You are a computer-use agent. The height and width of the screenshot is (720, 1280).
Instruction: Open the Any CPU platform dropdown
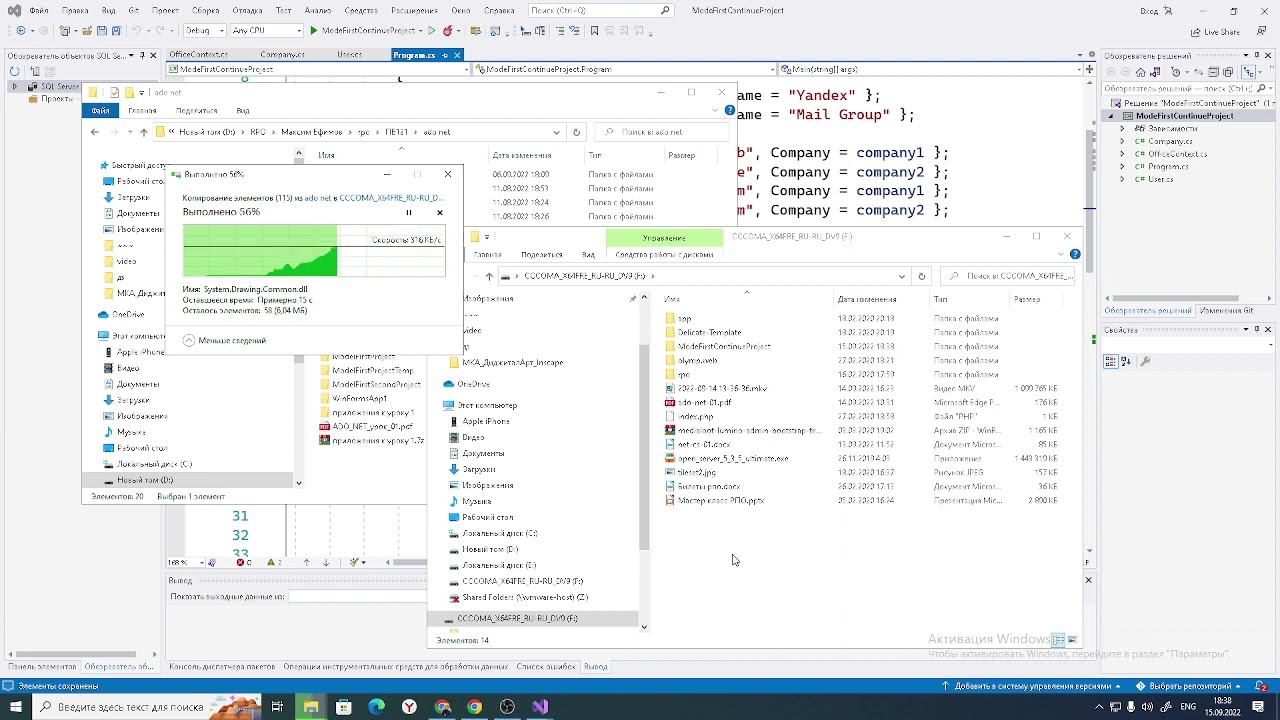point(266,31)
